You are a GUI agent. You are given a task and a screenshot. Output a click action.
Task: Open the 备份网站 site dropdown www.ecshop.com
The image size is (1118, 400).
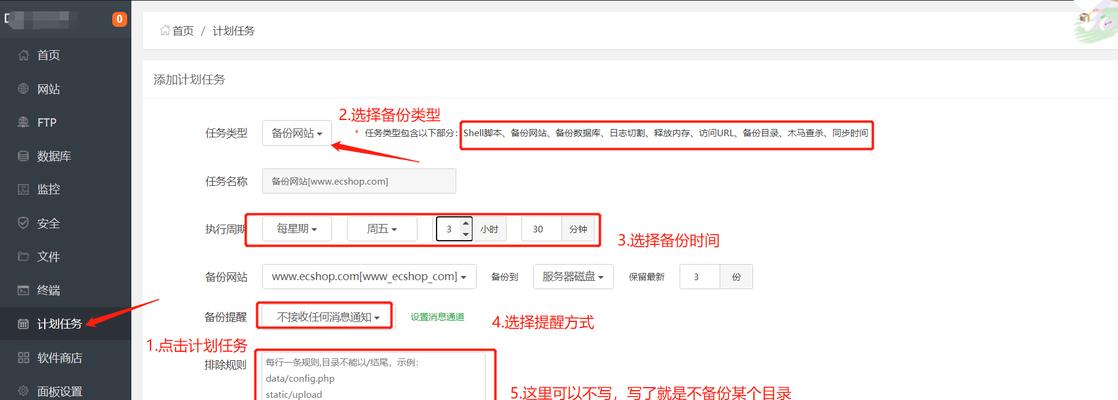(x=369, y=277)
